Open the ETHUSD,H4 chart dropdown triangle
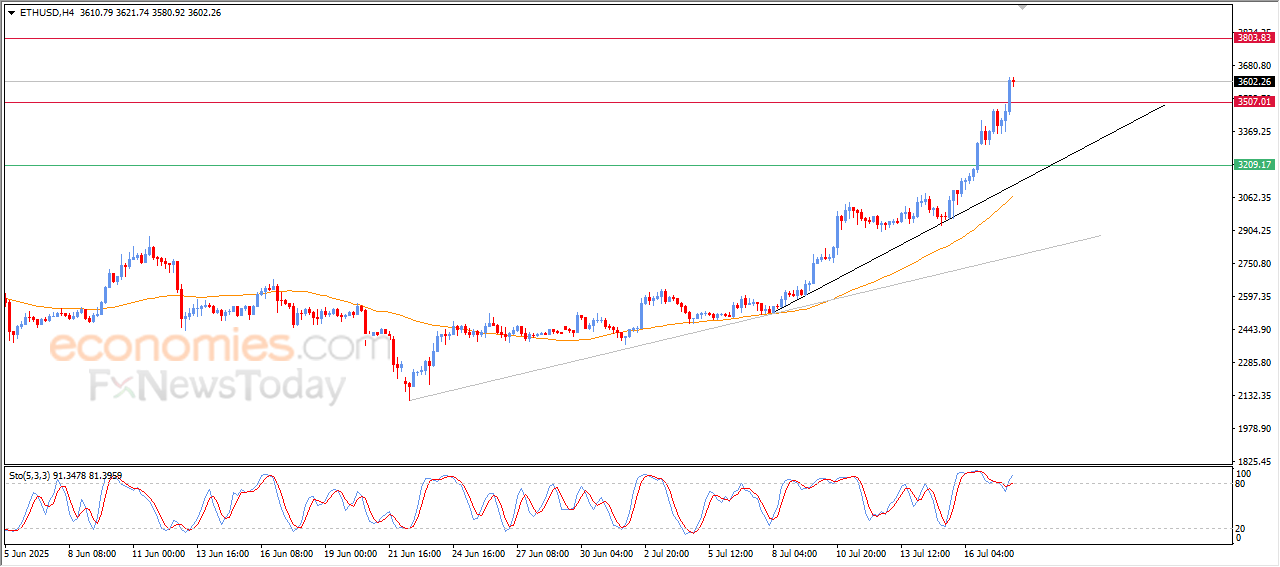Image resolution: width=1280 pixels, height=567 pixels. tap(11, 13)
